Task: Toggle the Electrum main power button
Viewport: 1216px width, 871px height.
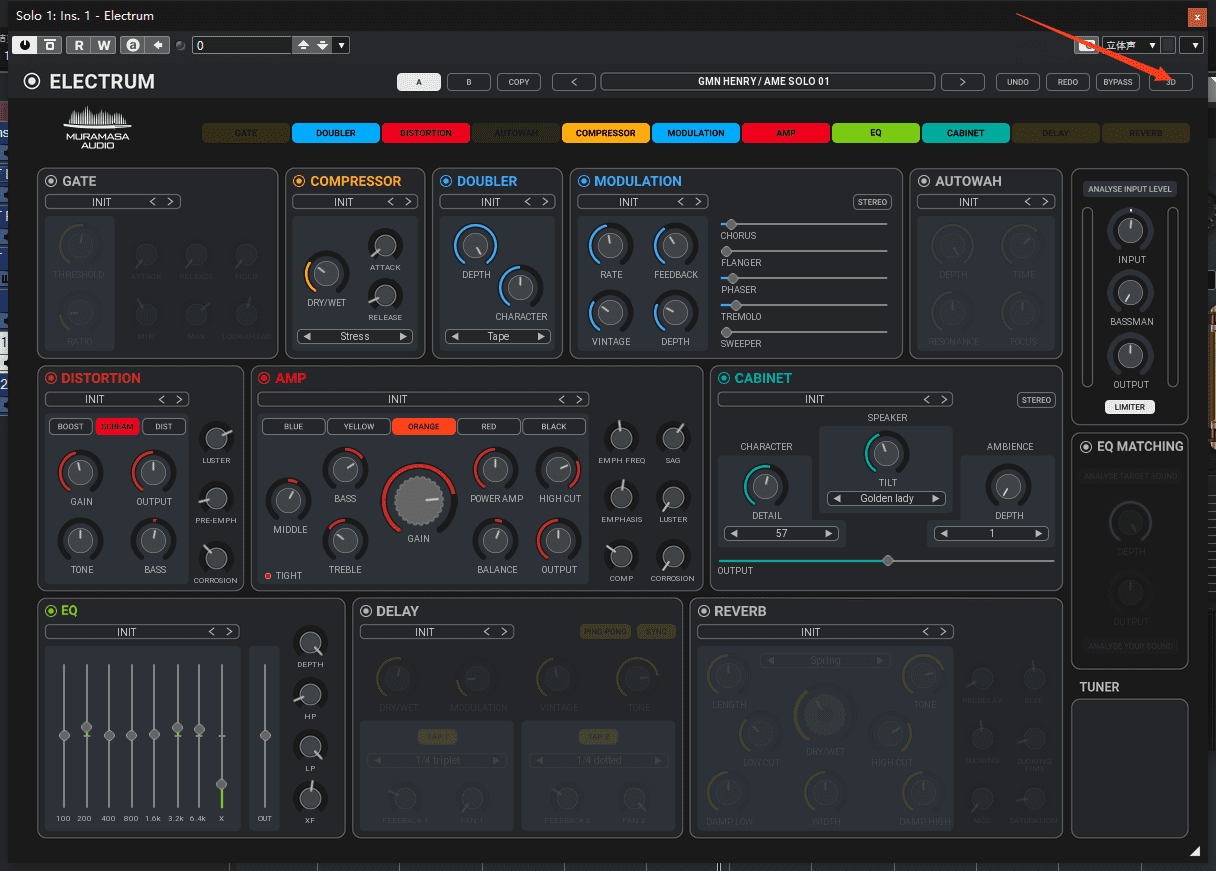Action: 32,82
